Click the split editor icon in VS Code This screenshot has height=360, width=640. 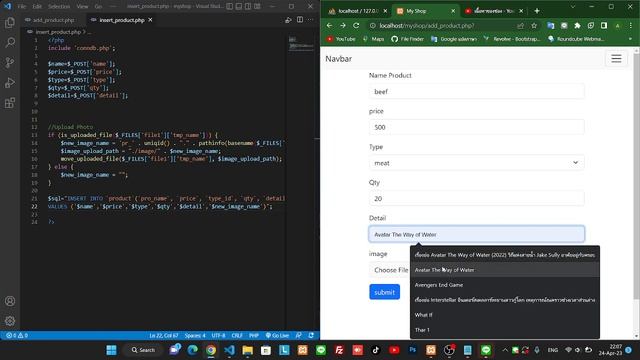[300, 20]
